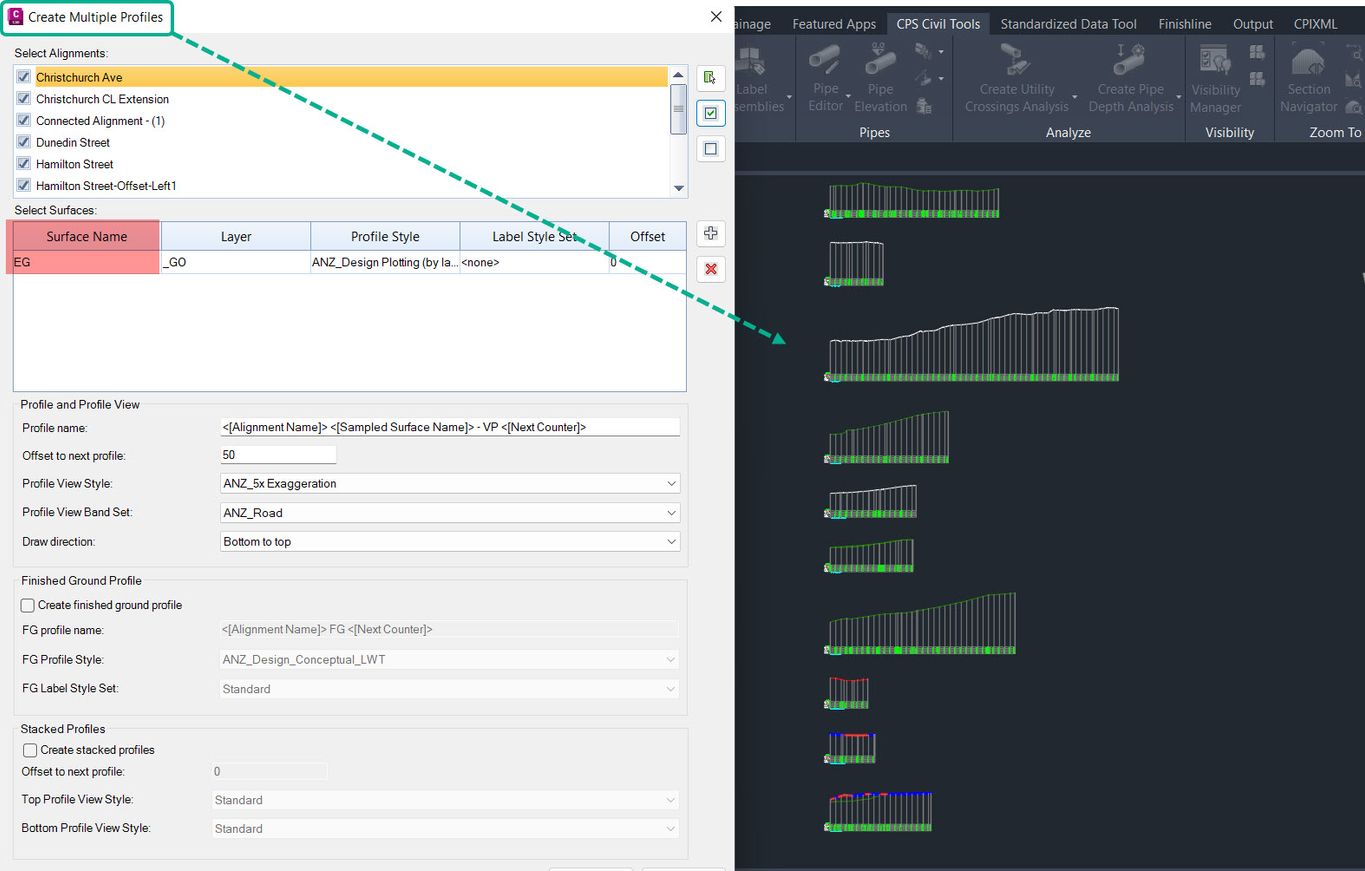Add a surface using the plus icon

point(710,233)
